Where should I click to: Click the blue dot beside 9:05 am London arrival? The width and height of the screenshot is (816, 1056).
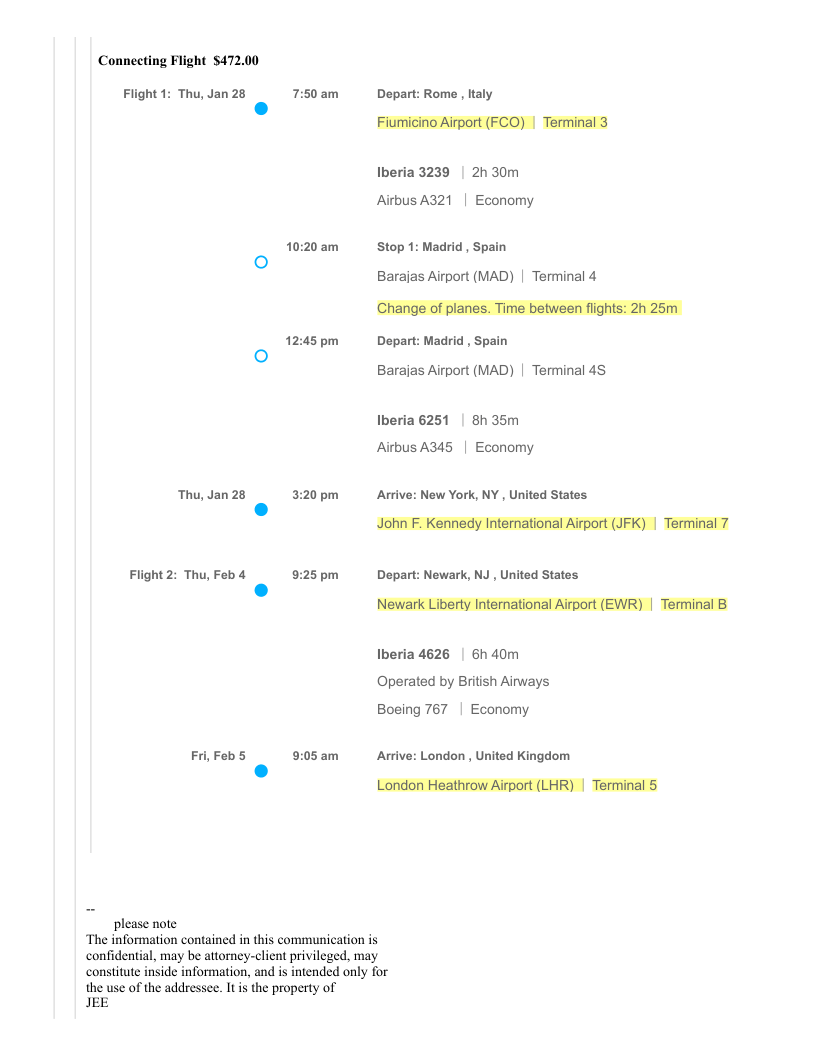pos(261,771)
